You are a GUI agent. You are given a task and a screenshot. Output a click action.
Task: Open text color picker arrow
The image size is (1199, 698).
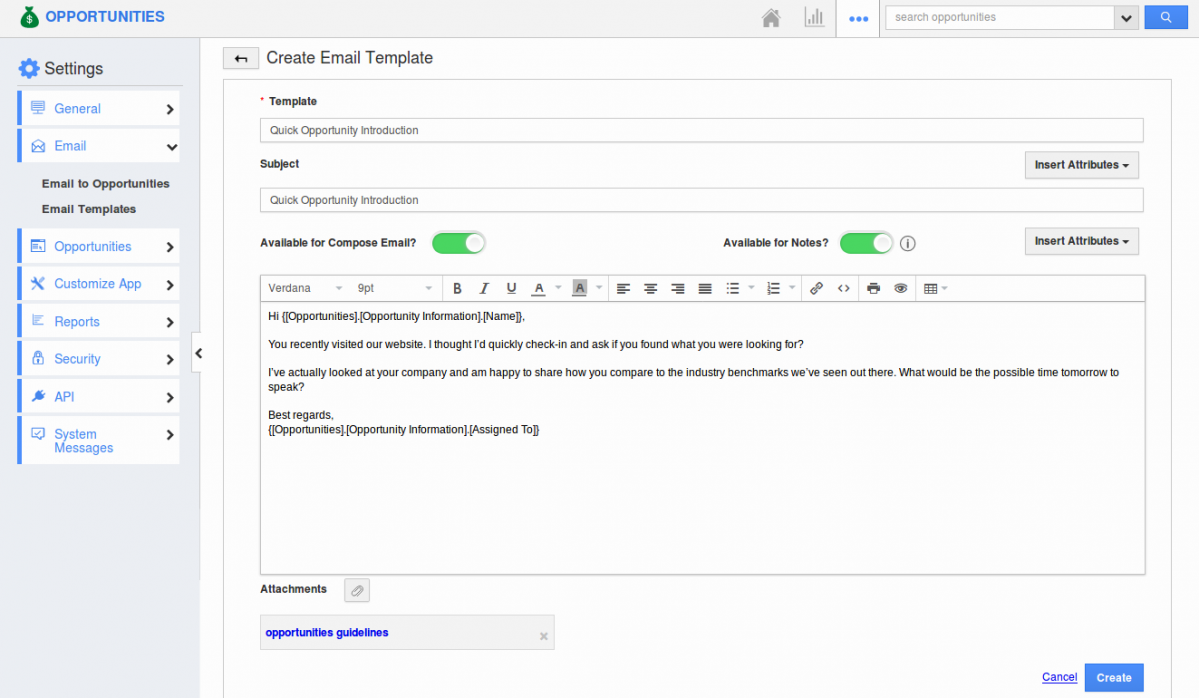[558, 288]
